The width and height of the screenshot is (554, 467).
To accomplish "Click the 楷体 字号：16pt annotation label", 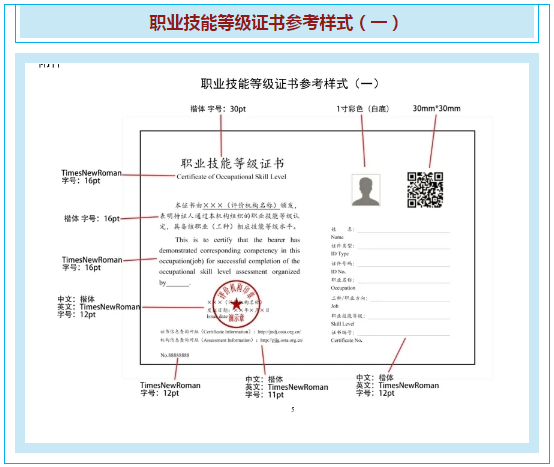I will (92, 219).
